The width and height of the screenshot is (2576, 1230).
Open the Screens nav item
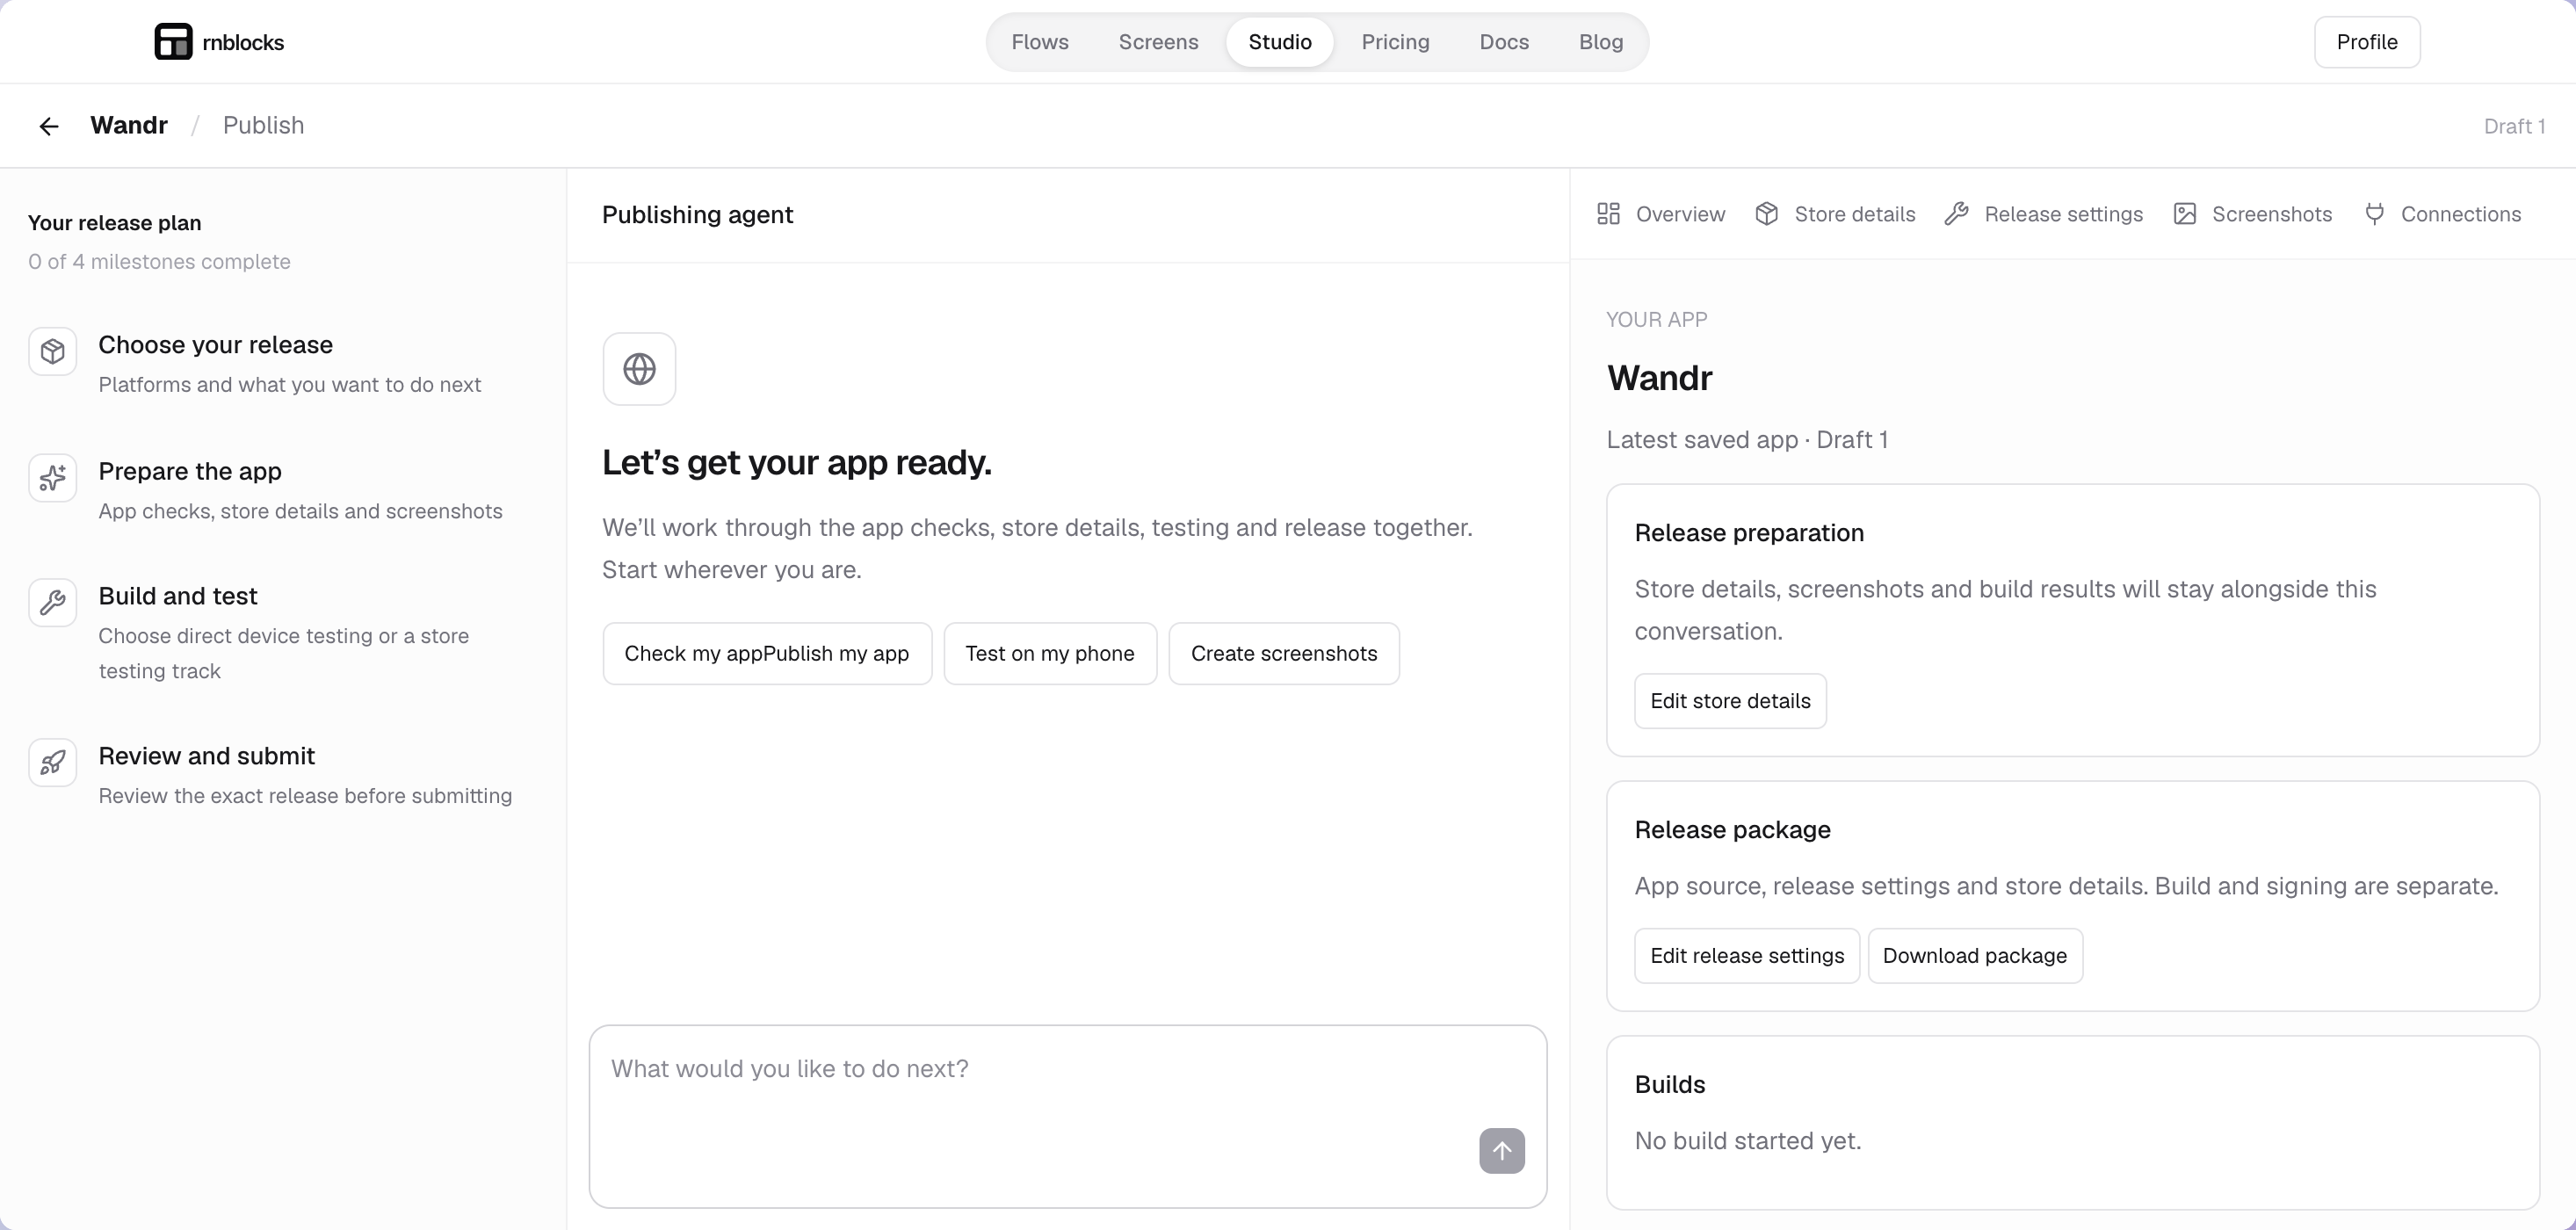[1158, 42]
